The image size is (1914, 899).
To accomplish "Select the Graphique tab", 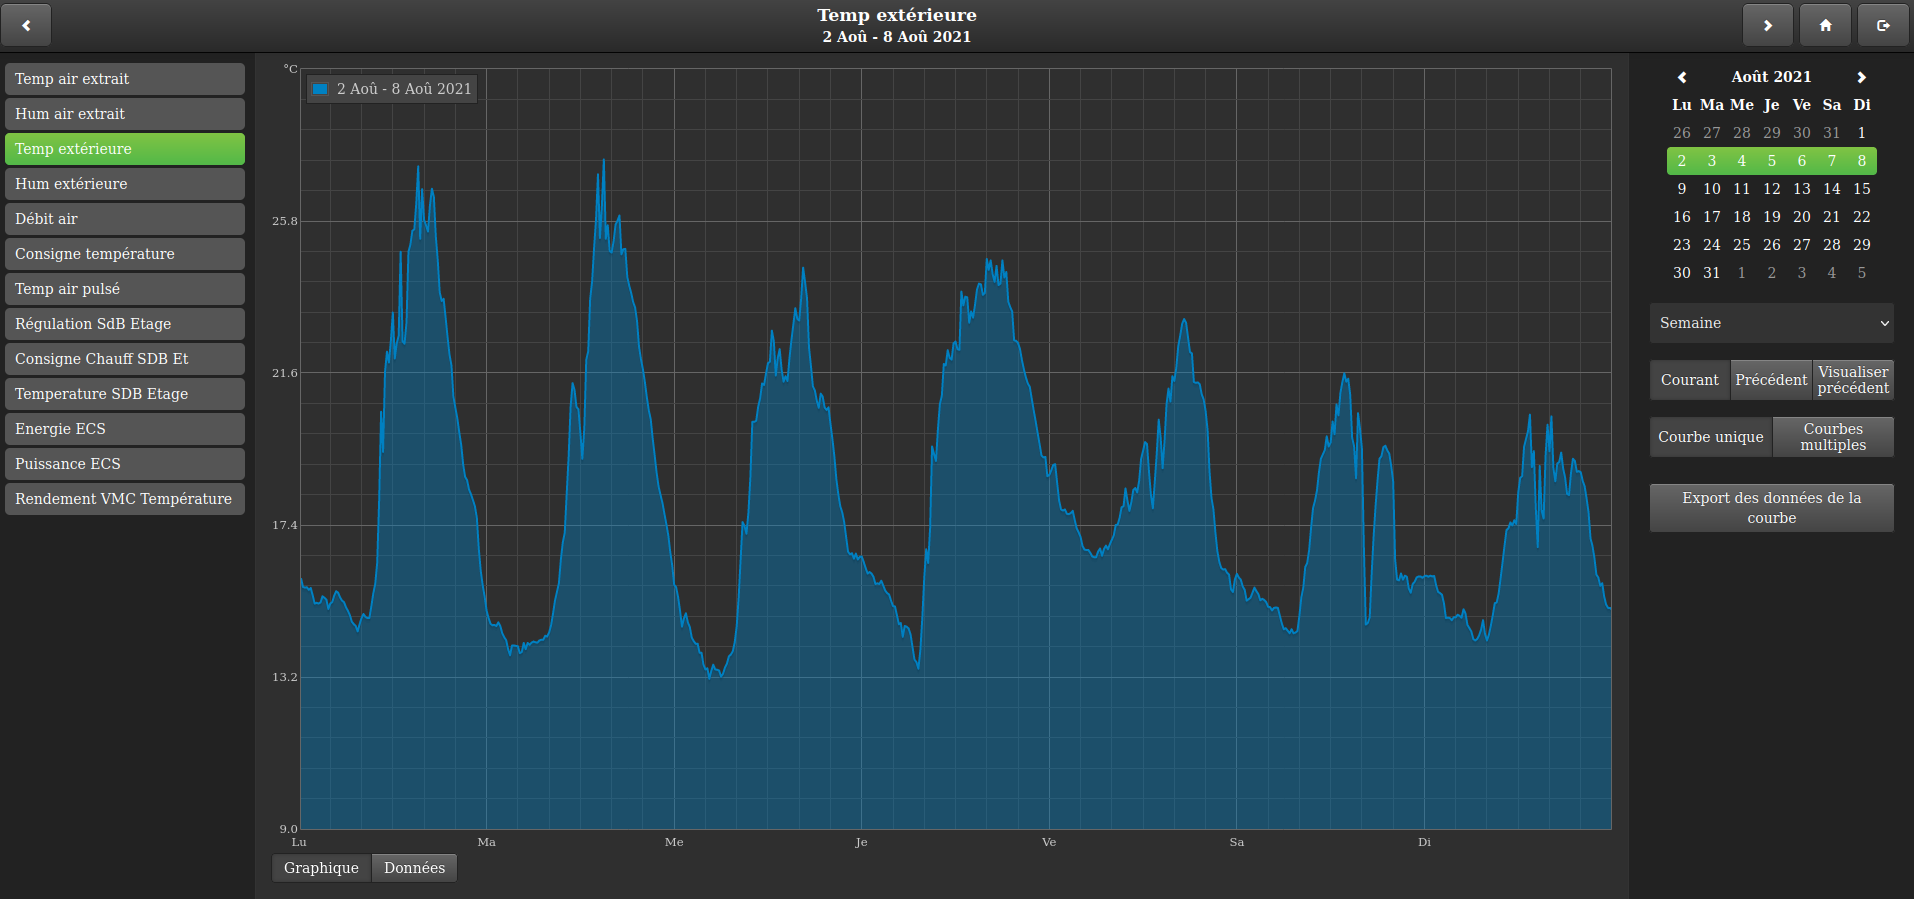I will tap(321, 868).
